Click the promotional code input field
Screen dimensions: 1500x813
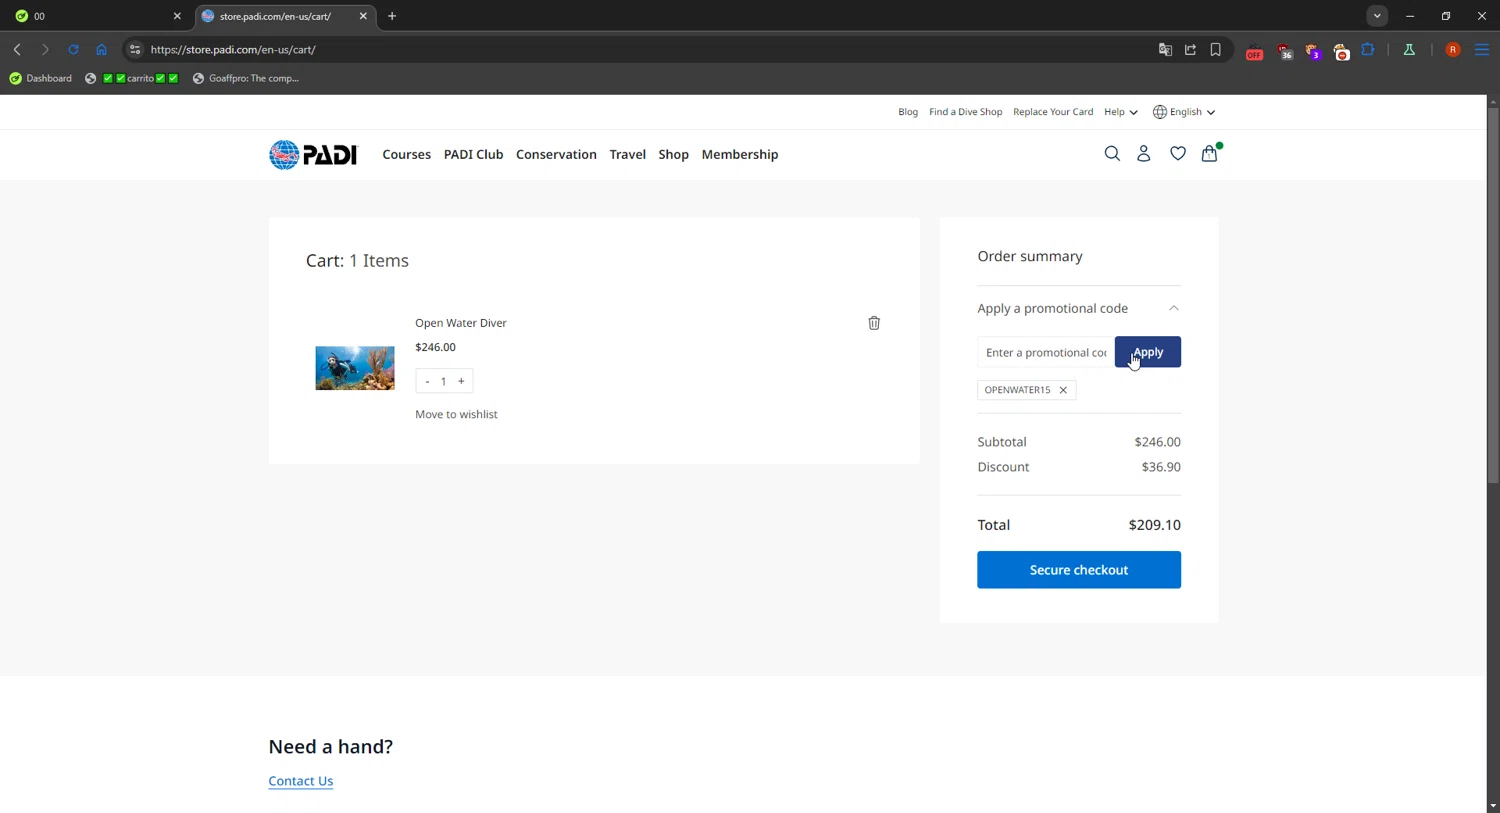click(1045, 352)
